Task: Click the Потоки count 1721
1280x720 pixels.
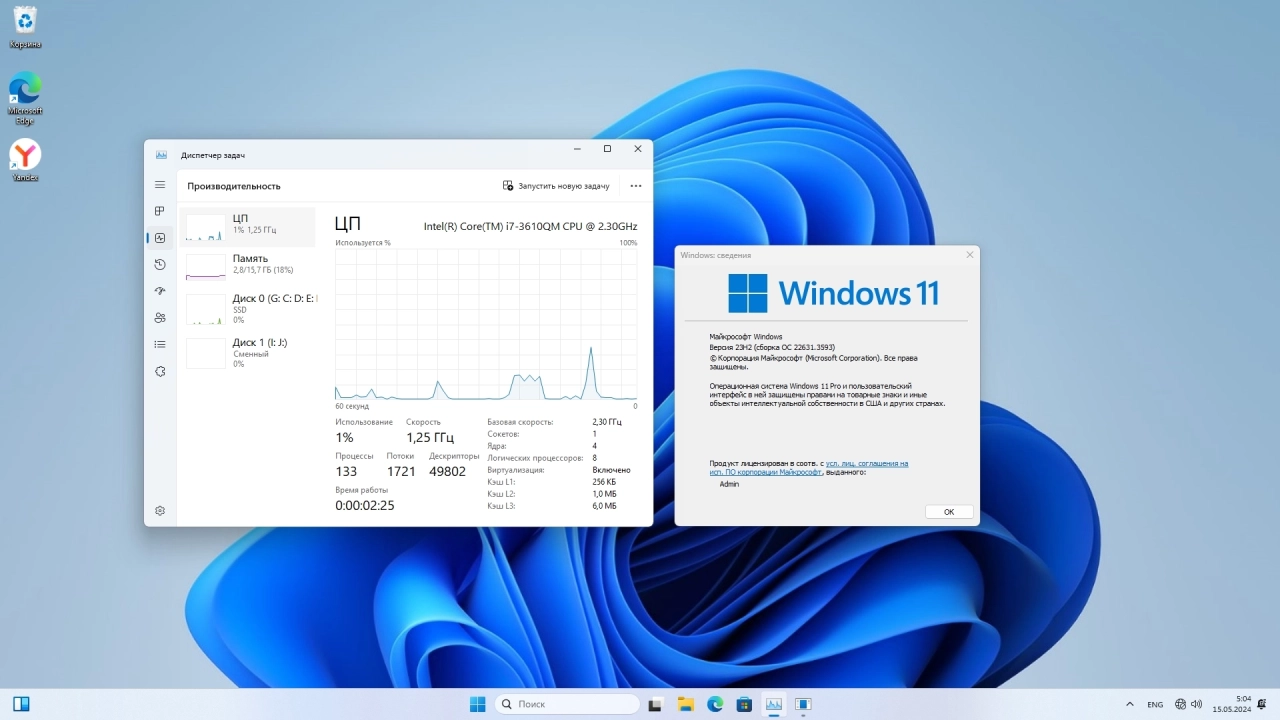Action: (x=401, y=471)
